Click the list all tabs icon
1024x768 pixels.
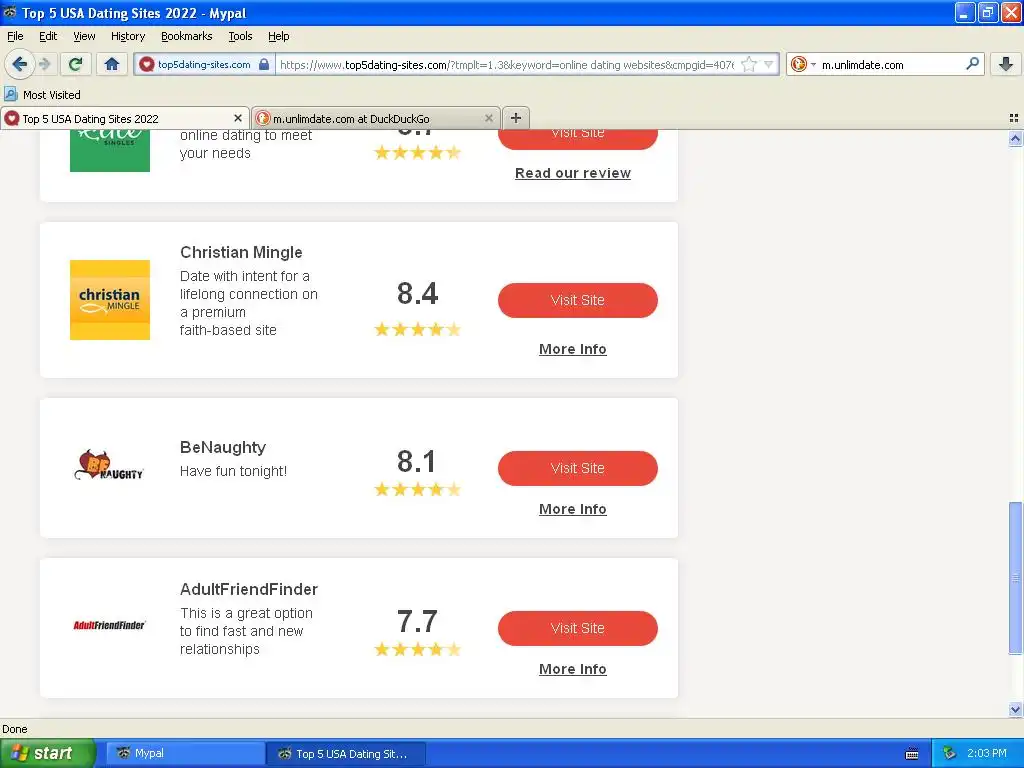1014,118
